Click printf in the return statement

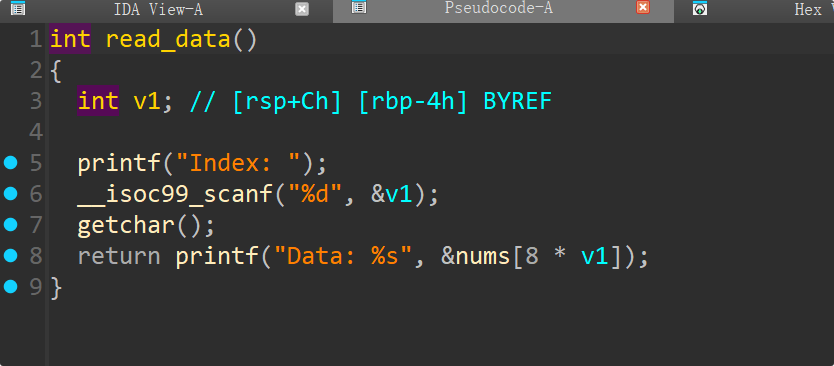point(217,257)
